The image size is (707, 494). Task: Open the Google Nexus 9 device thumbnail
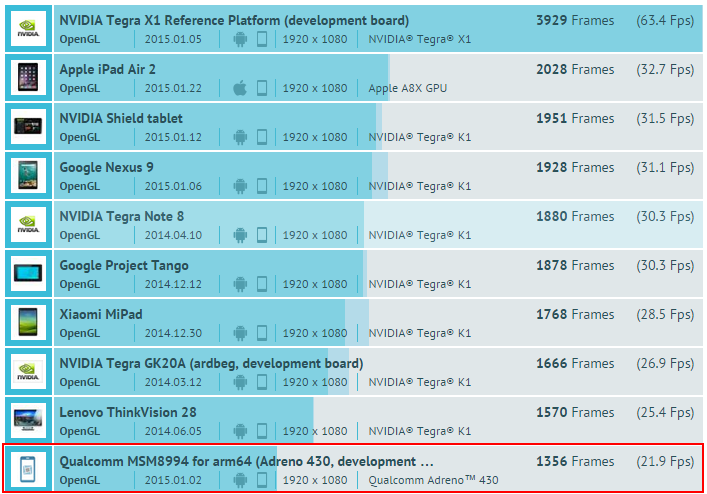(x=28, y=176)
